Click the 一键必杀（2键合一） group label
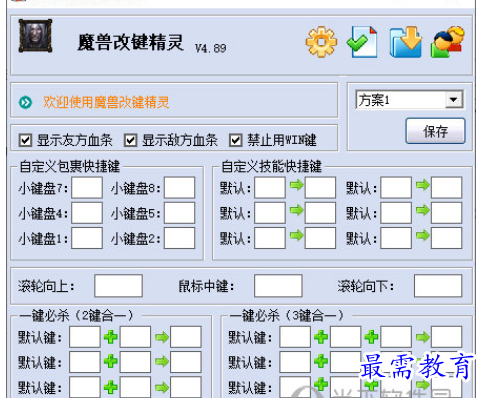The image size is (482, 398). (76, 316)
